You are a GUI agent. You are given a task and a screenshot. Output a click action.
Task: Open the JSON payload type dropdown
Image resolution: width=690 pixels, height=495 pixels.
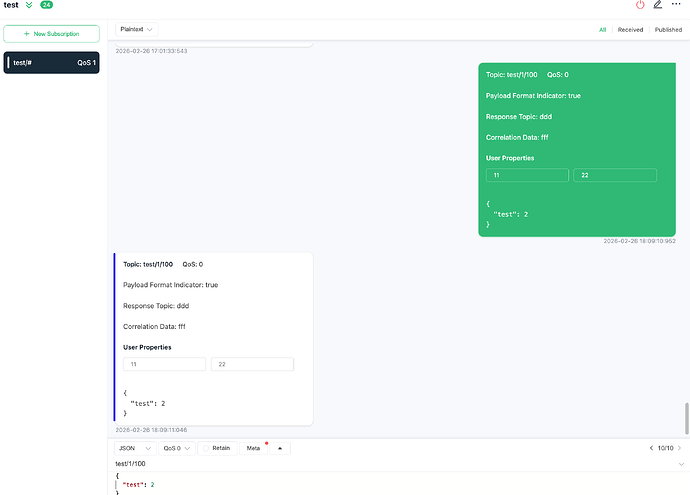click(135, 448)
